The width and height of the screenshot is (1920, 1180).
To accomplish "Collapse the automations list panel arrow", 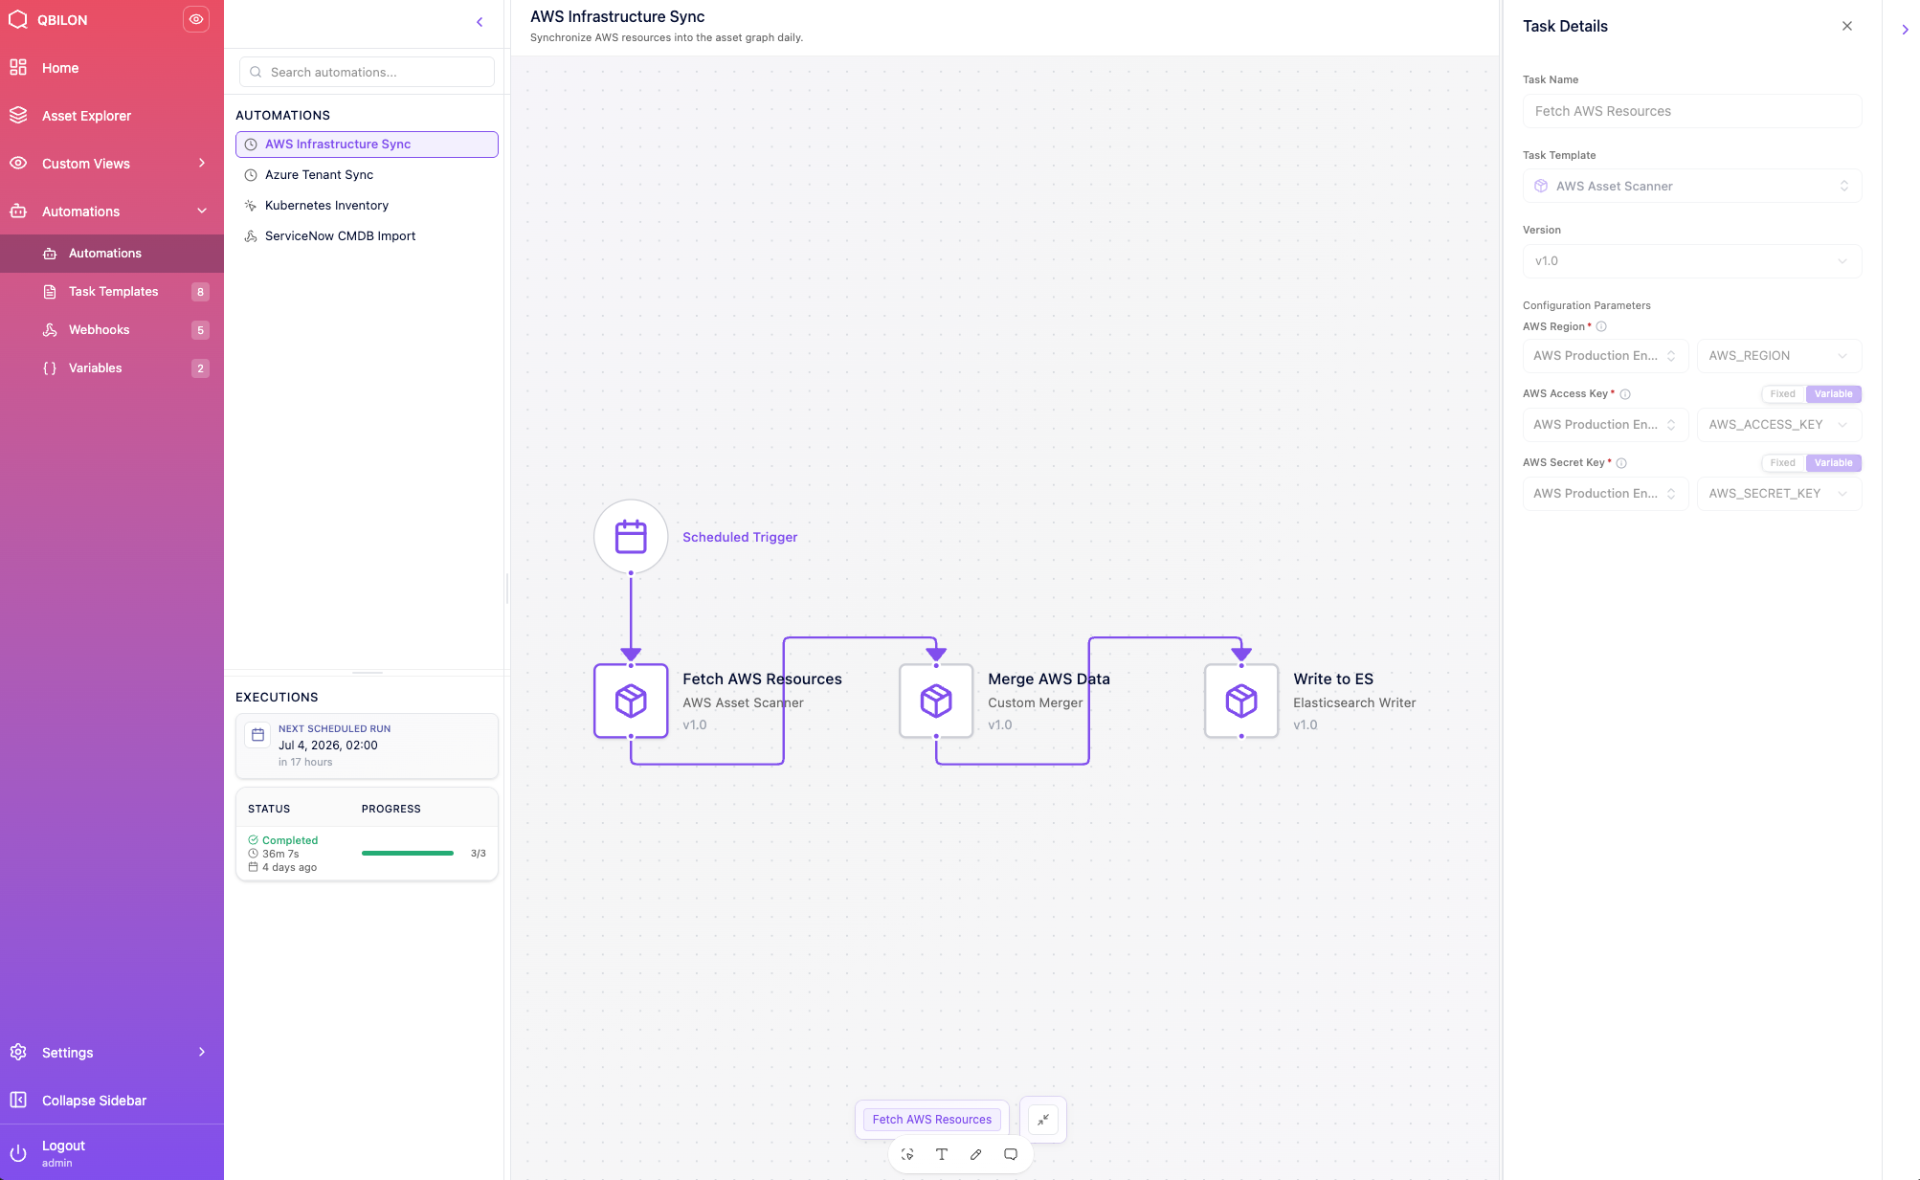I will (480, 22).
